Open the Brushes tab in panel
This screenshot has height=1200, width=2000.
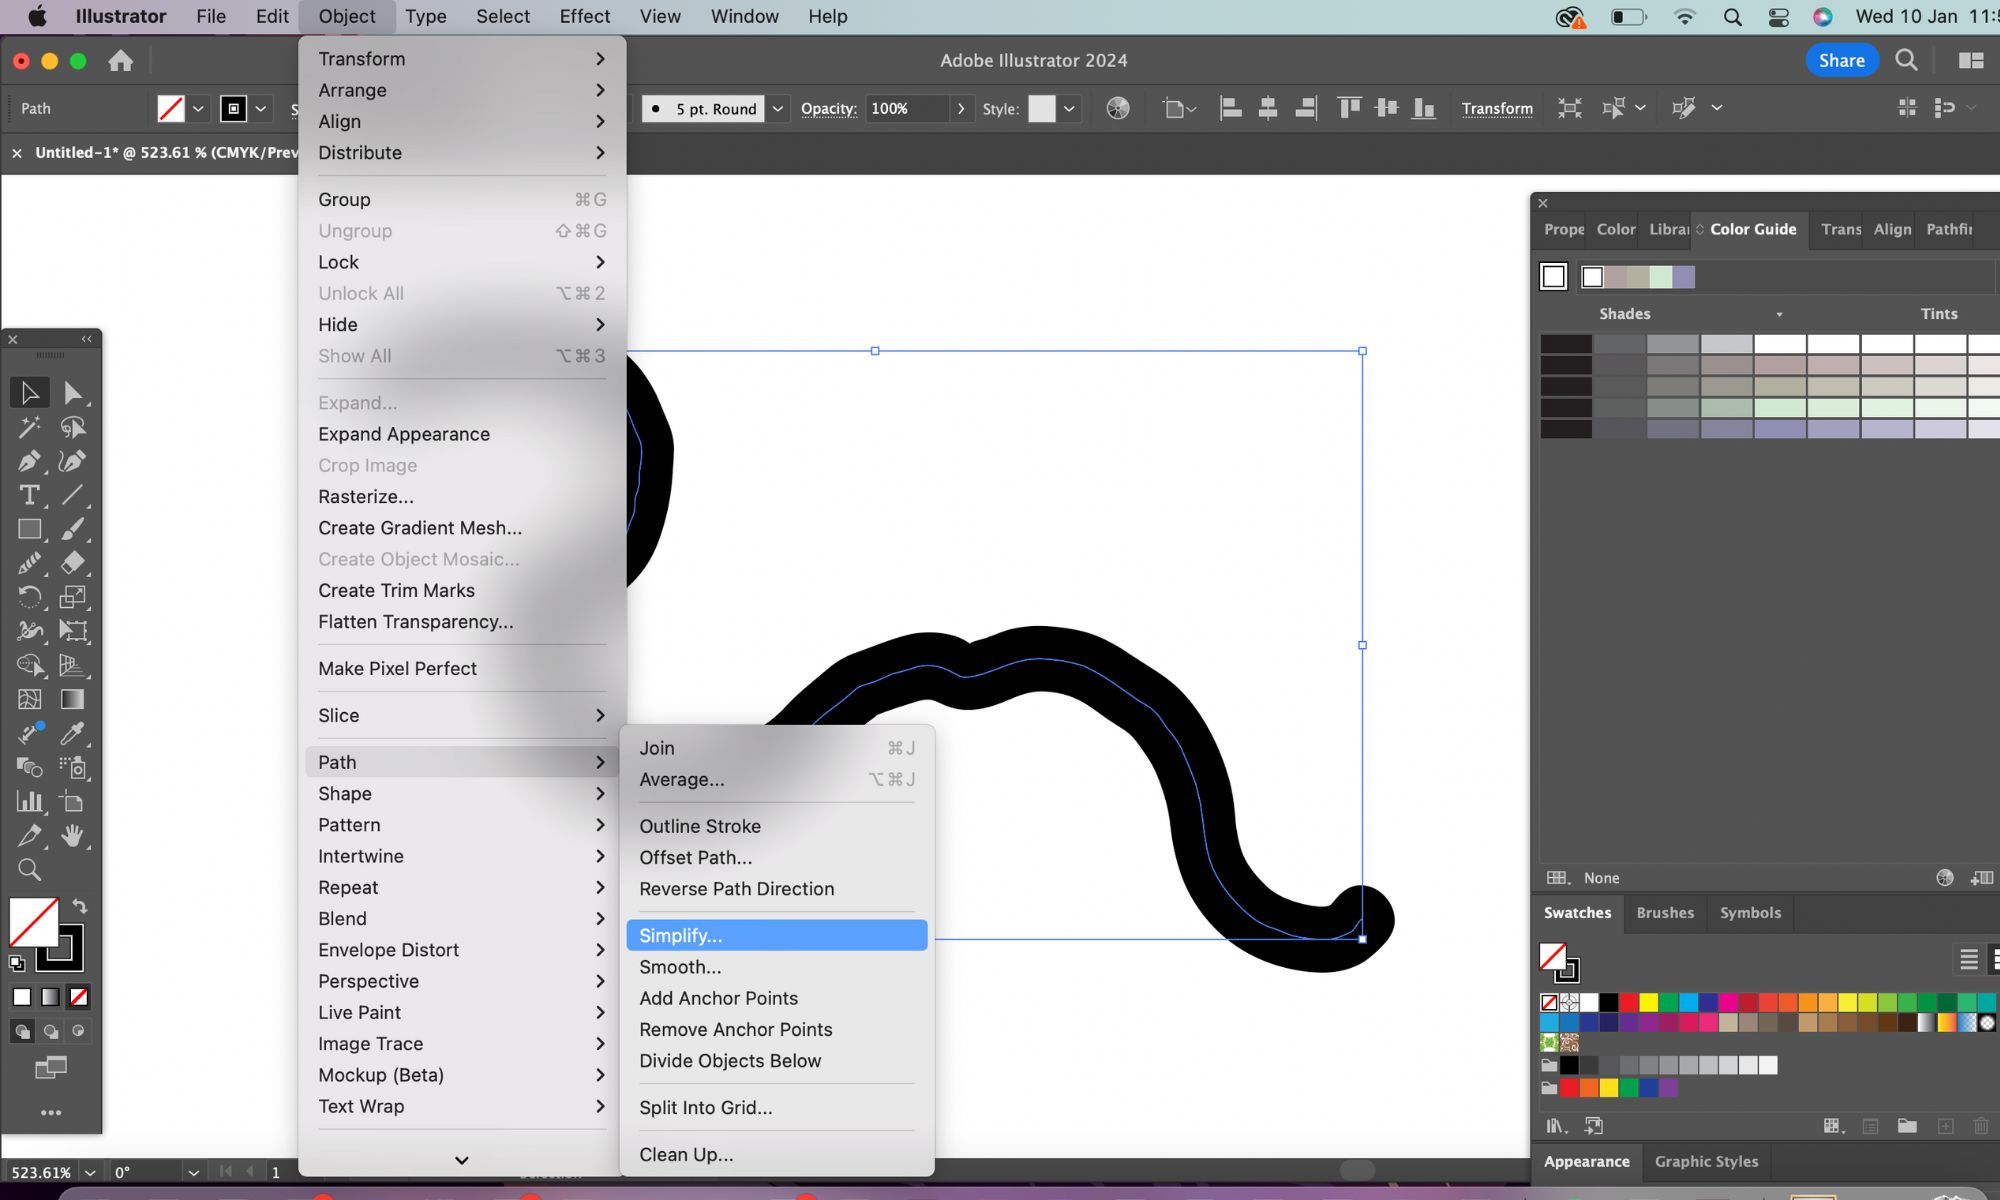point(1666,911)
